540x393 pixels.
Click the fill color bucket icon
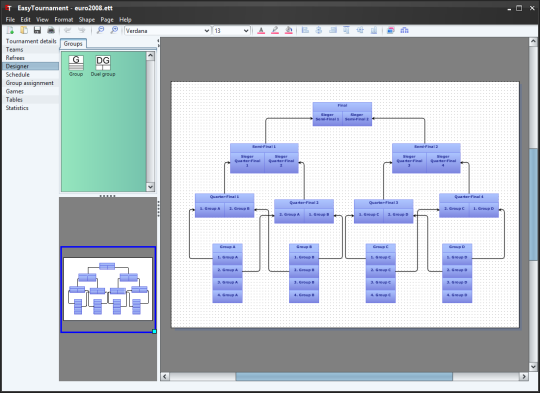pyautogui.click(x=289, y=31)
